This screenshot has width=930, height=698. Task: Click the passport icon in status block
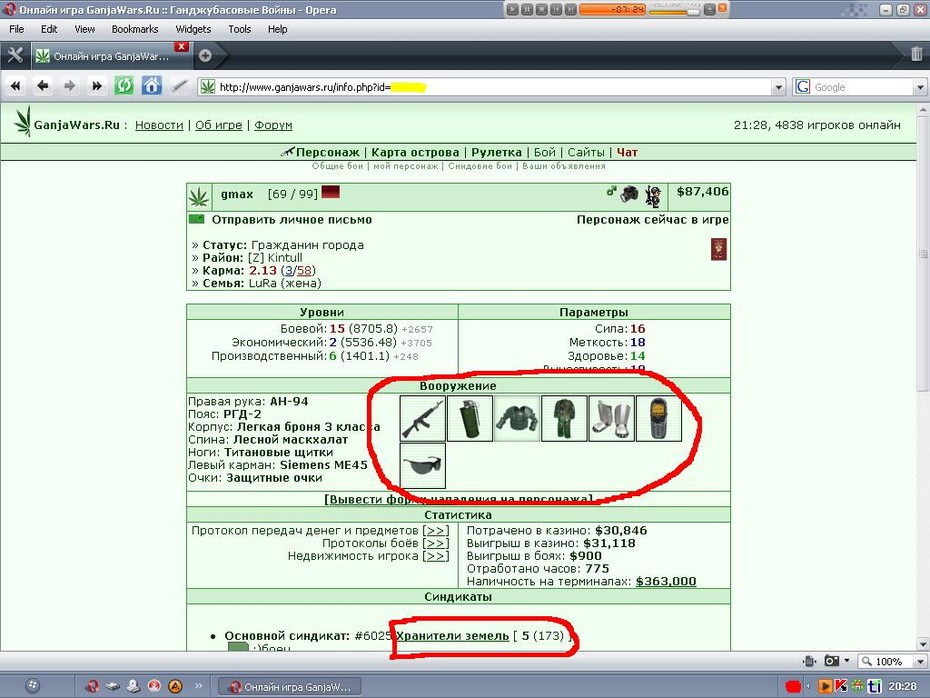(718, 250)
